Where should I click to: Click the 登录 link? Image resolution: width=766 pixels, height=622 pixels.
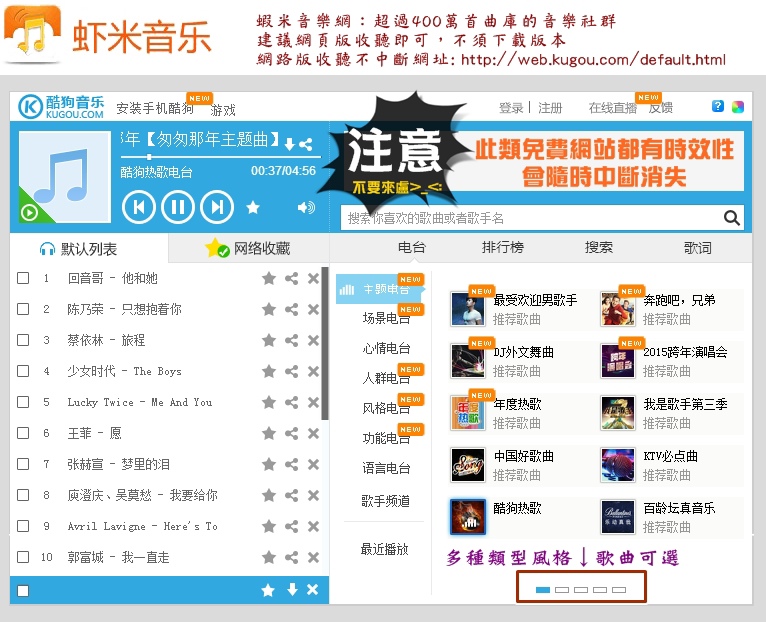511,107
